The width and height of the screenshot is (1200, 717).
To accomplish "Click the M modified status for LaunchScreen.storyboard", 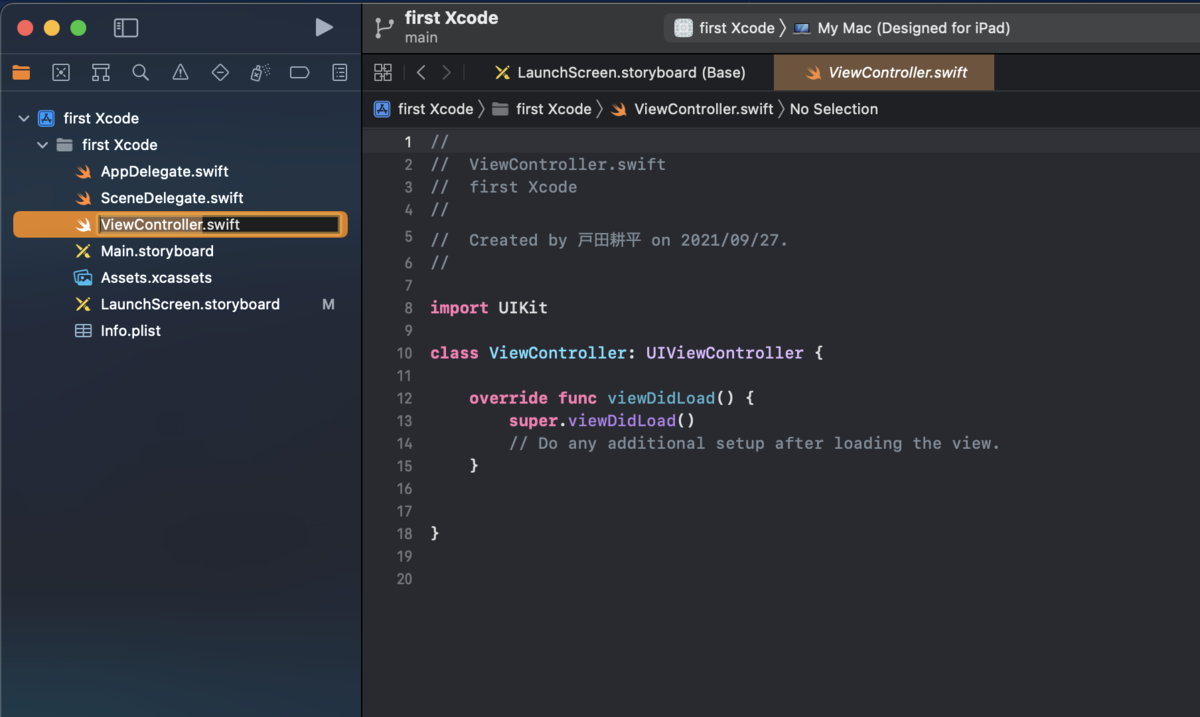I will point(328,304).
